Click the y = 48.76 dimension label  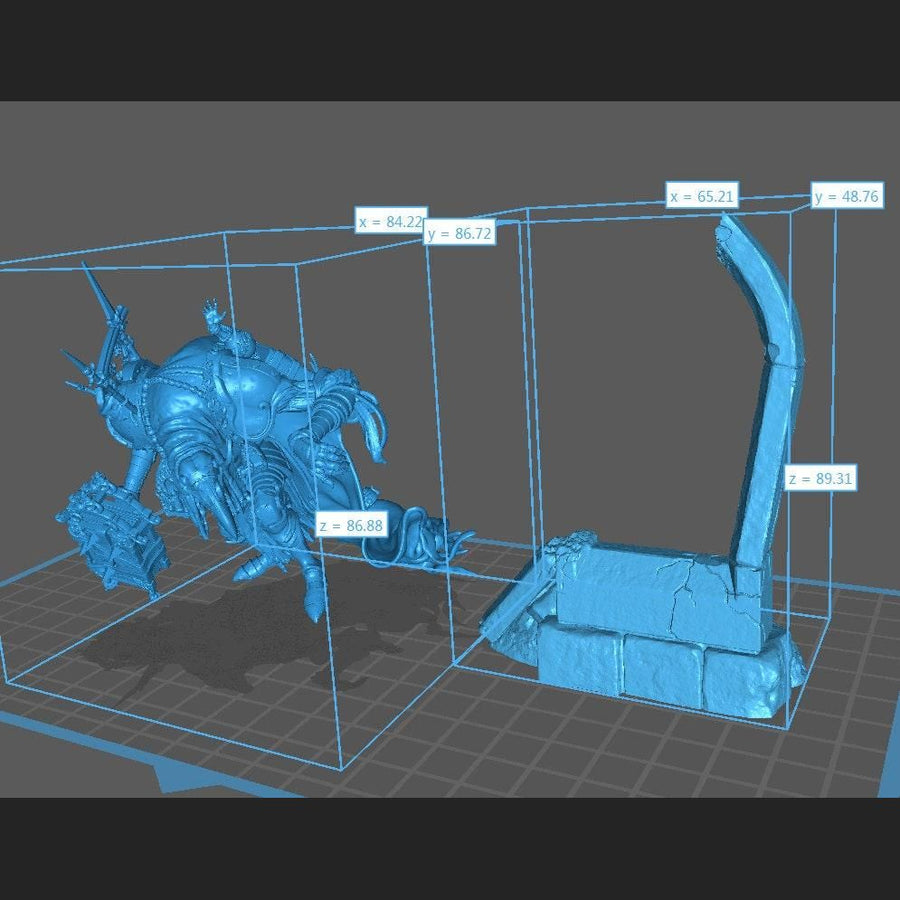(846, 196)
